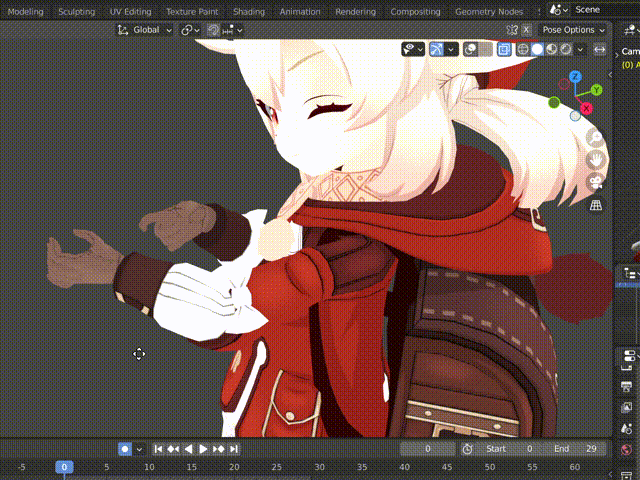The width and height of the screenshot is (640, 480).
Task: Open the view layer properties tab
Action: tap(627, 407)
